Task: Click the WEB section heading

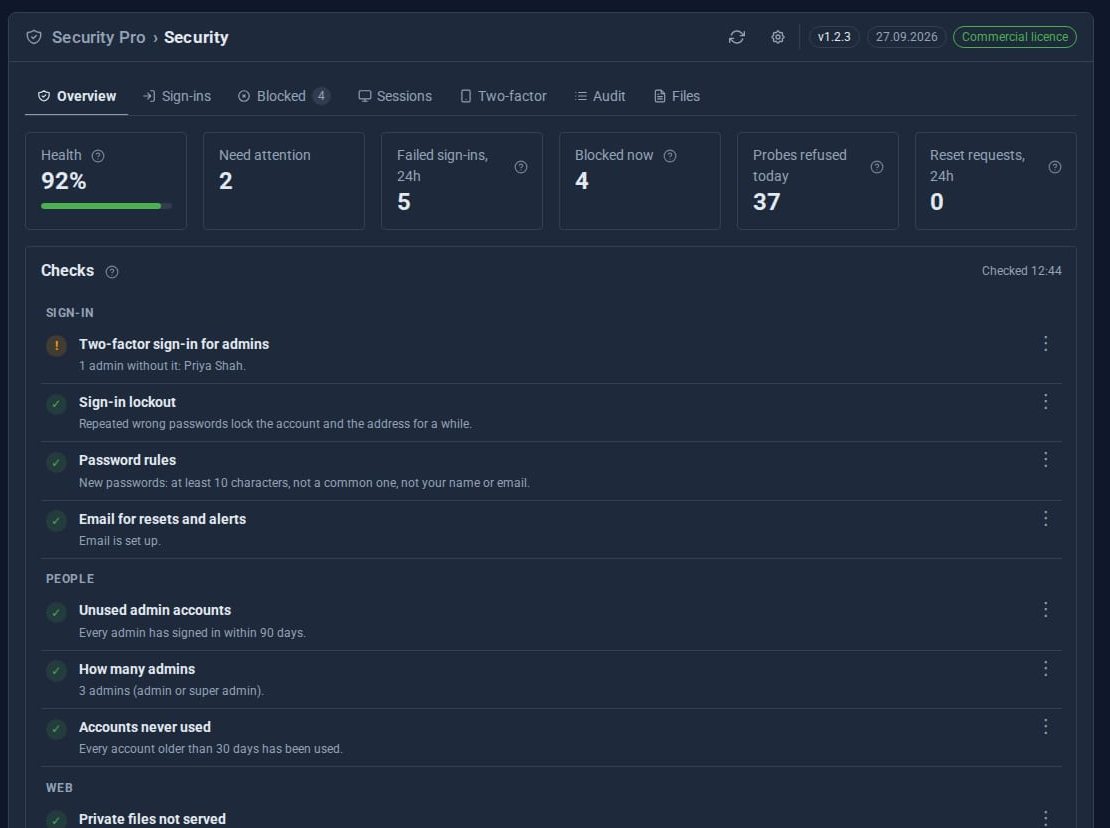Action: 59,788
